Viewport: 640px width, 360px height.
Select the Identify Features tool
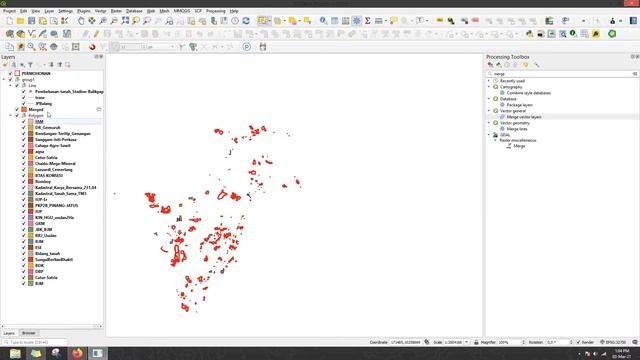click(x=323, y=20)
